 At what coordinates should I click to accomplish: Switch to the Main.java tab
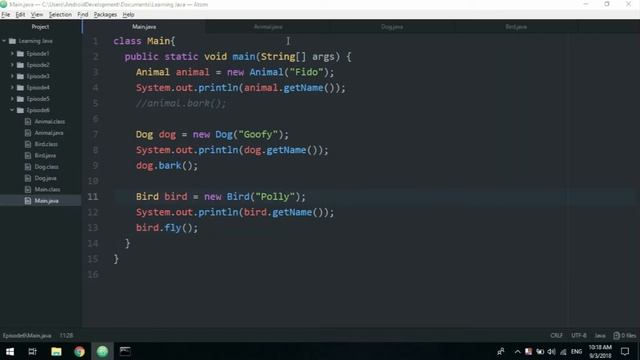144,27
